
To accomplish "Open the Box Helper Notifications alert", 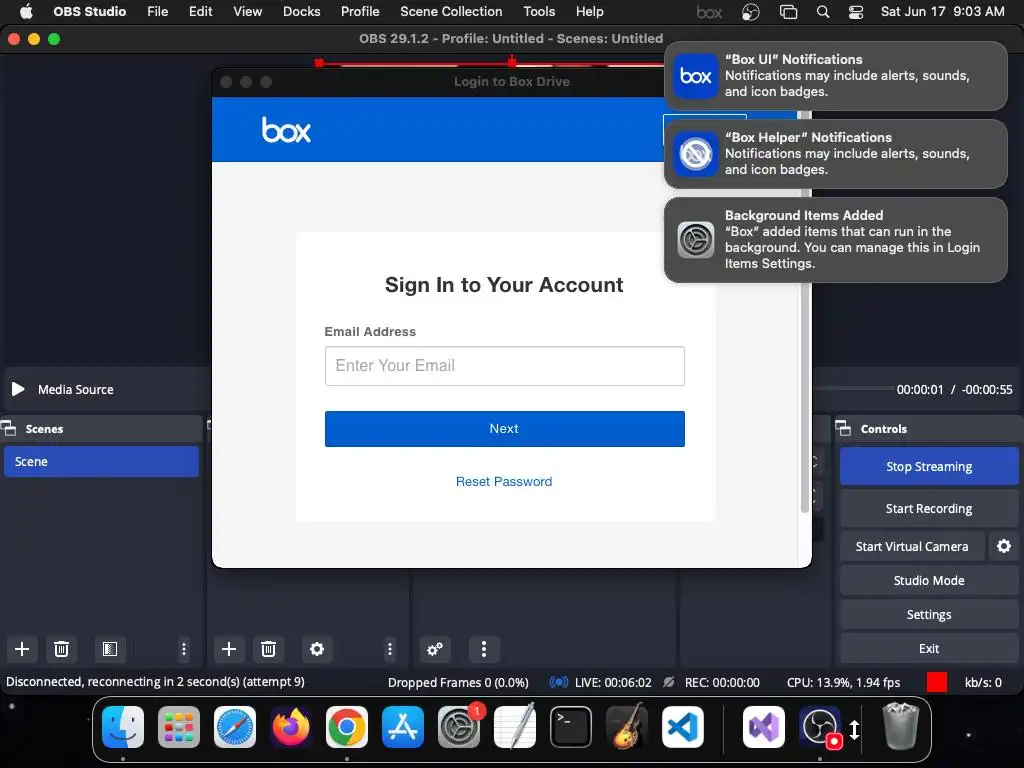I will 835,153.
